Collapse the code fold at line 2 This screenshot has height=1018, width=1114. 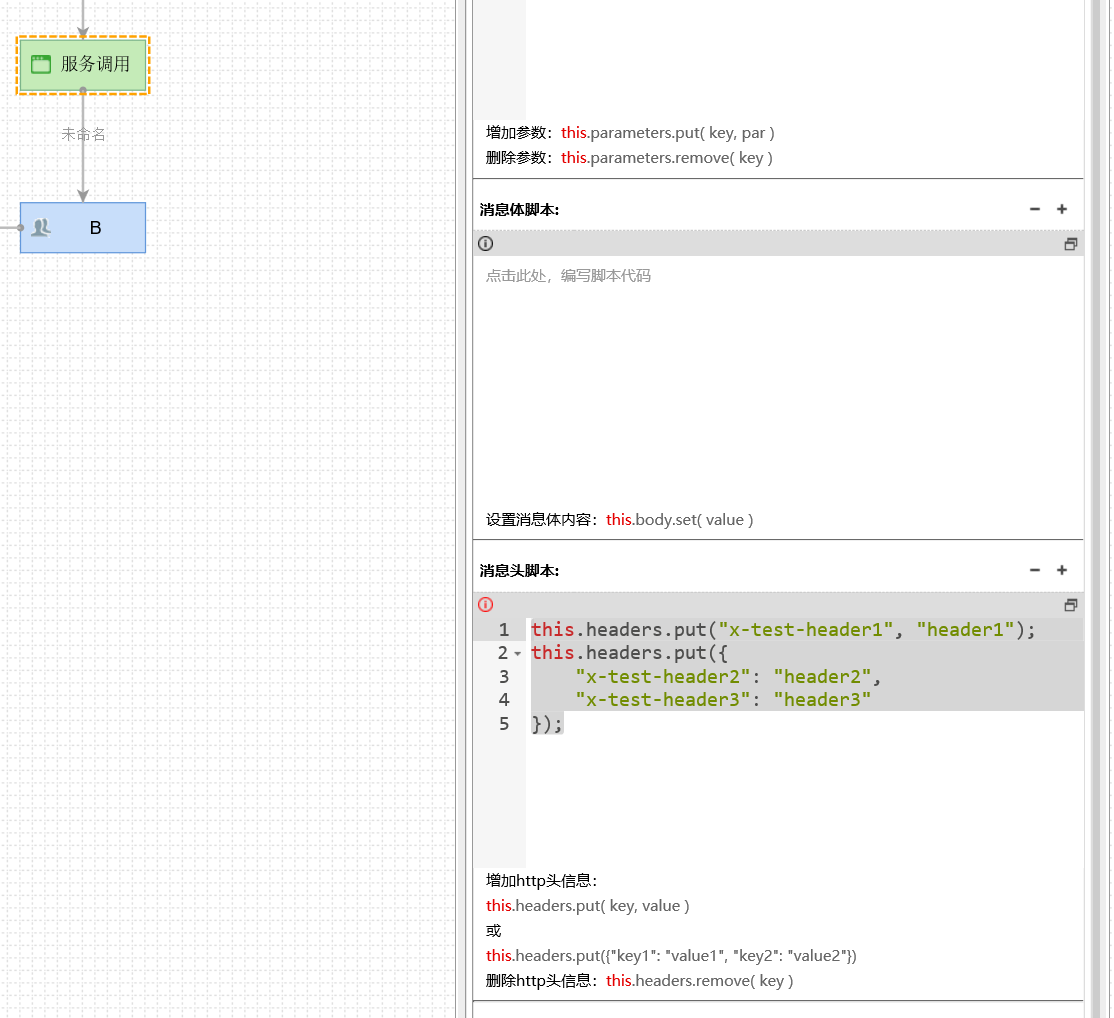[x=518, y=654]
